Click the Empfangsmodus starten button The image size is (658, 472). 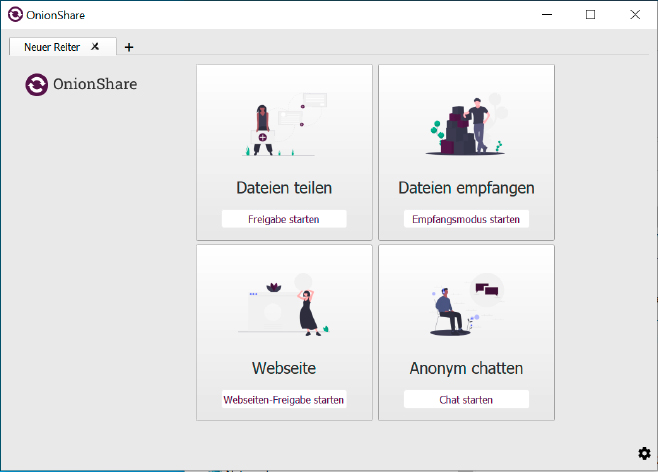tap(466, 219)
